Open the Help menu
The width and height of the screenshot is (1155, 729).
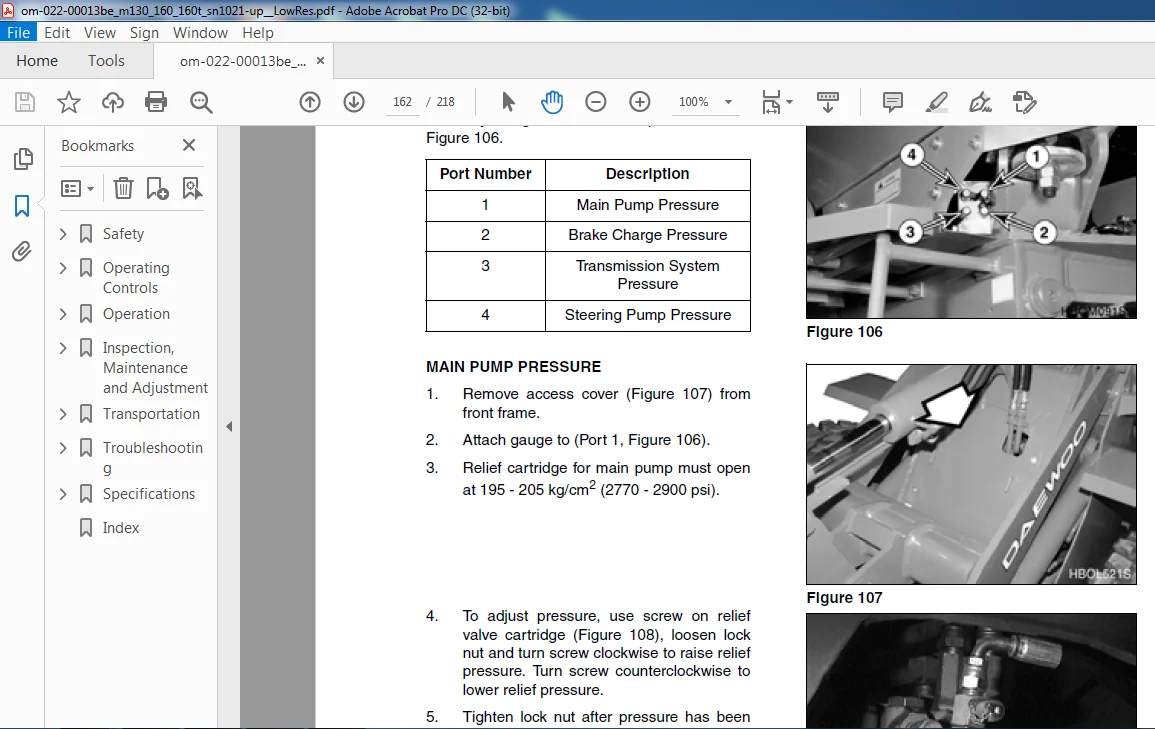[258, 32]
